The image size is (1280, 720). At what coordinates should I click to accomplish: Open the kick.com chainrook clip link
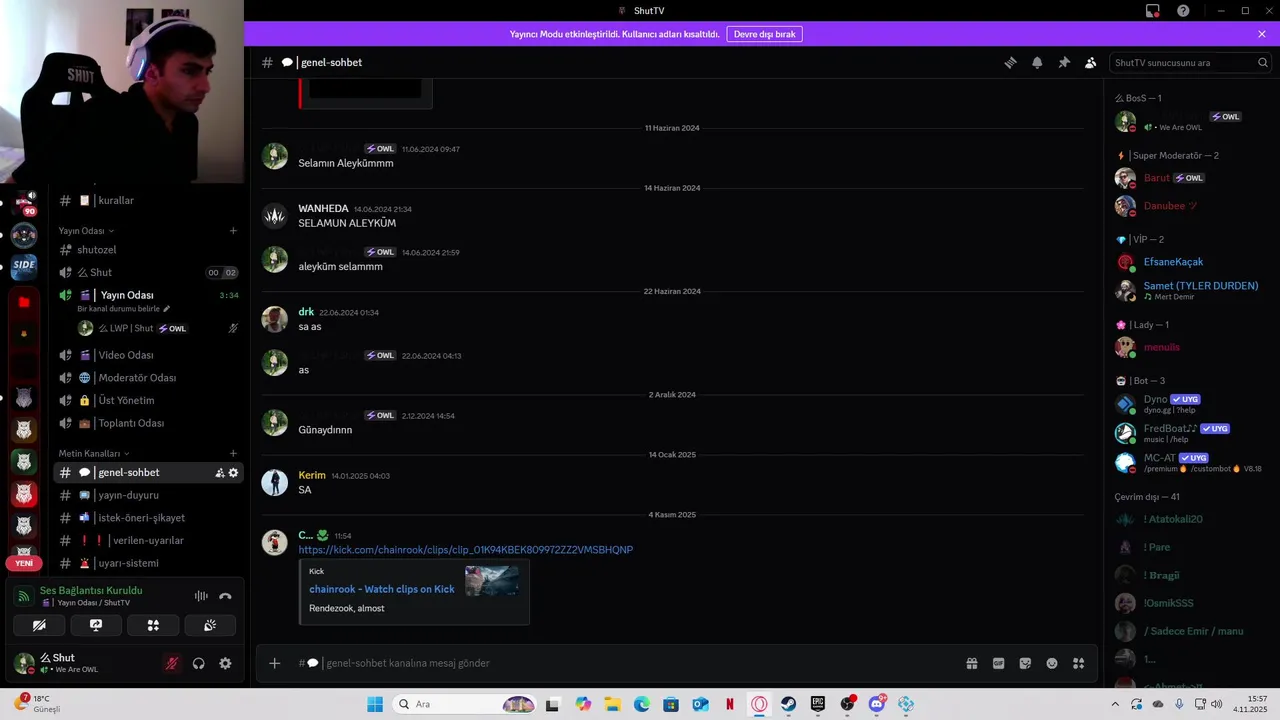point(465,550)
